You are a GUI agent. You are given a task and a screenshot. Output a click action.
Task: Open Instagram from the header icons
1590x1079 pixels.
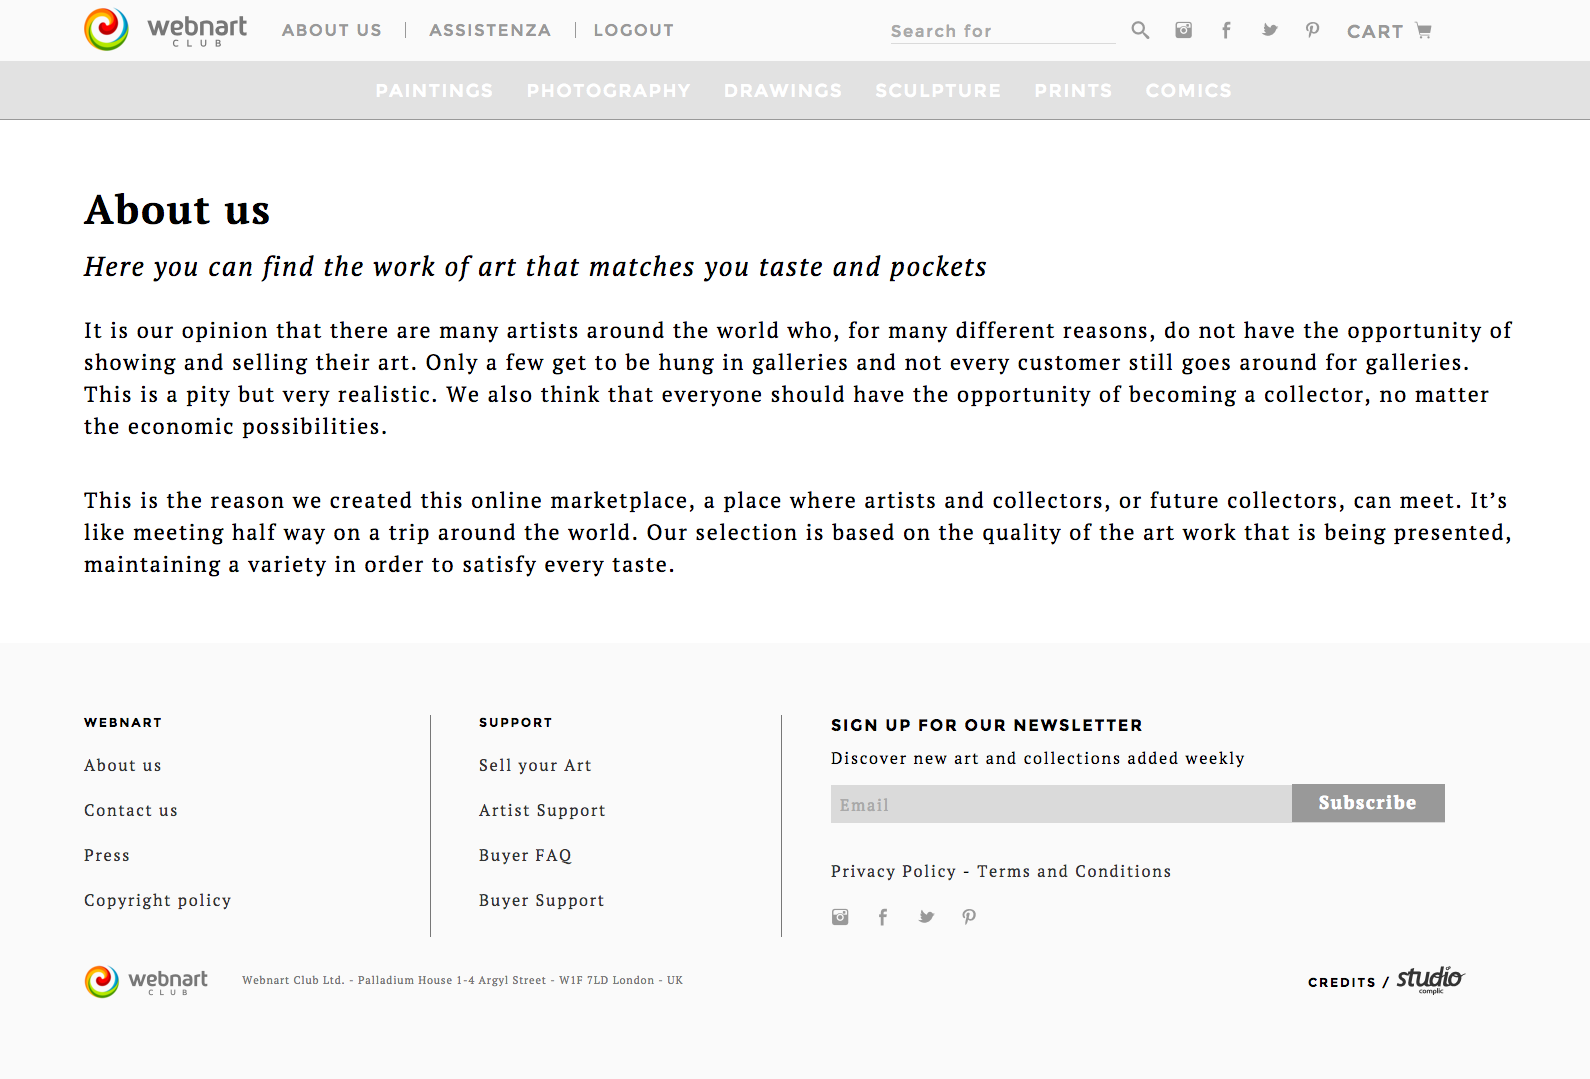(1183, 30)
